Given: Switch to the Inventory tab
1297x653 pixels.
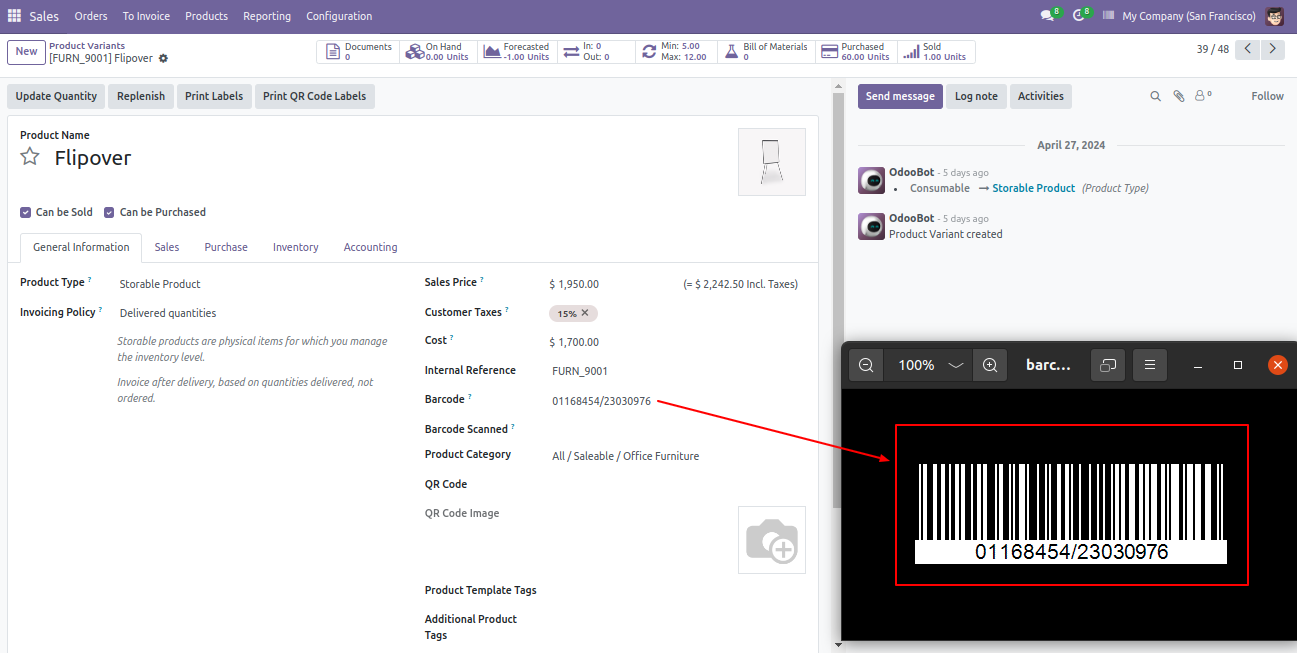Looking at the screenshot, I should point(296,247).
